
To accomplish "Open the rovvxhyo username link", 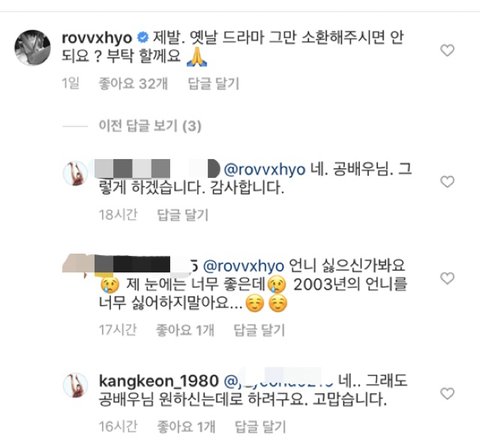I will point(97,38).
